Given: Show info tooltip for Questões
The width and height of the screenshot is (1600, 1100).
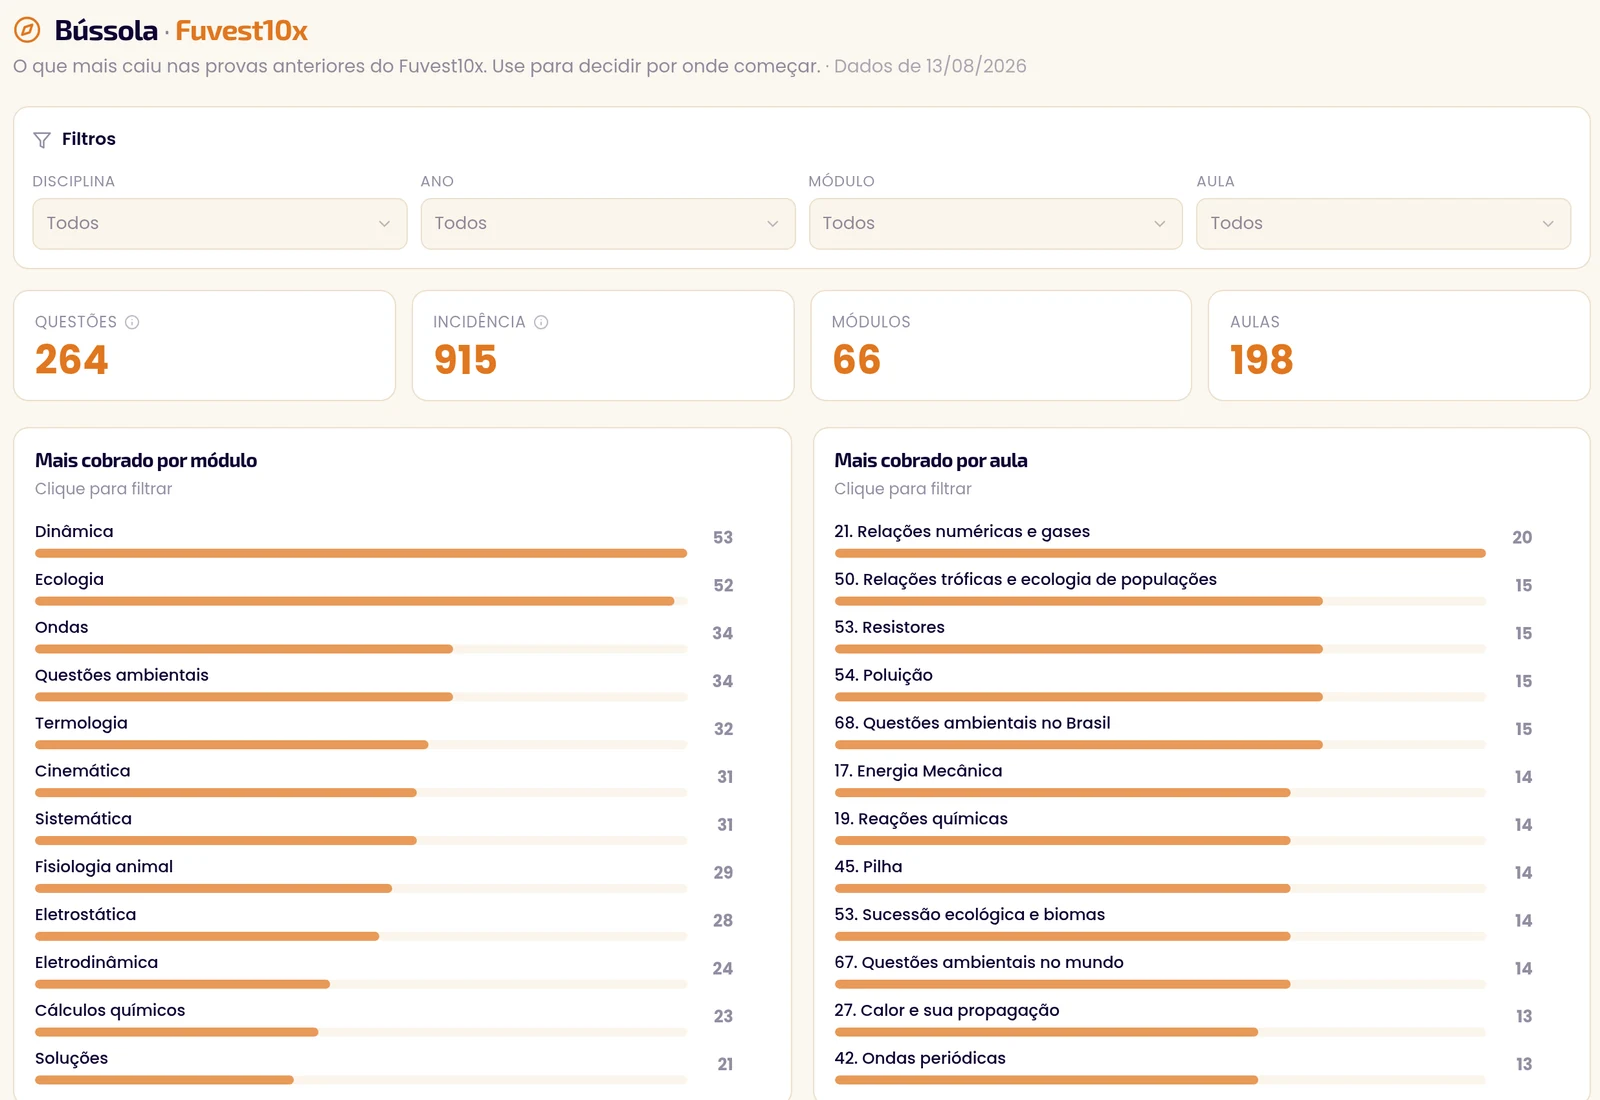Looking at the screenshot, I should (x=132, y=322).
